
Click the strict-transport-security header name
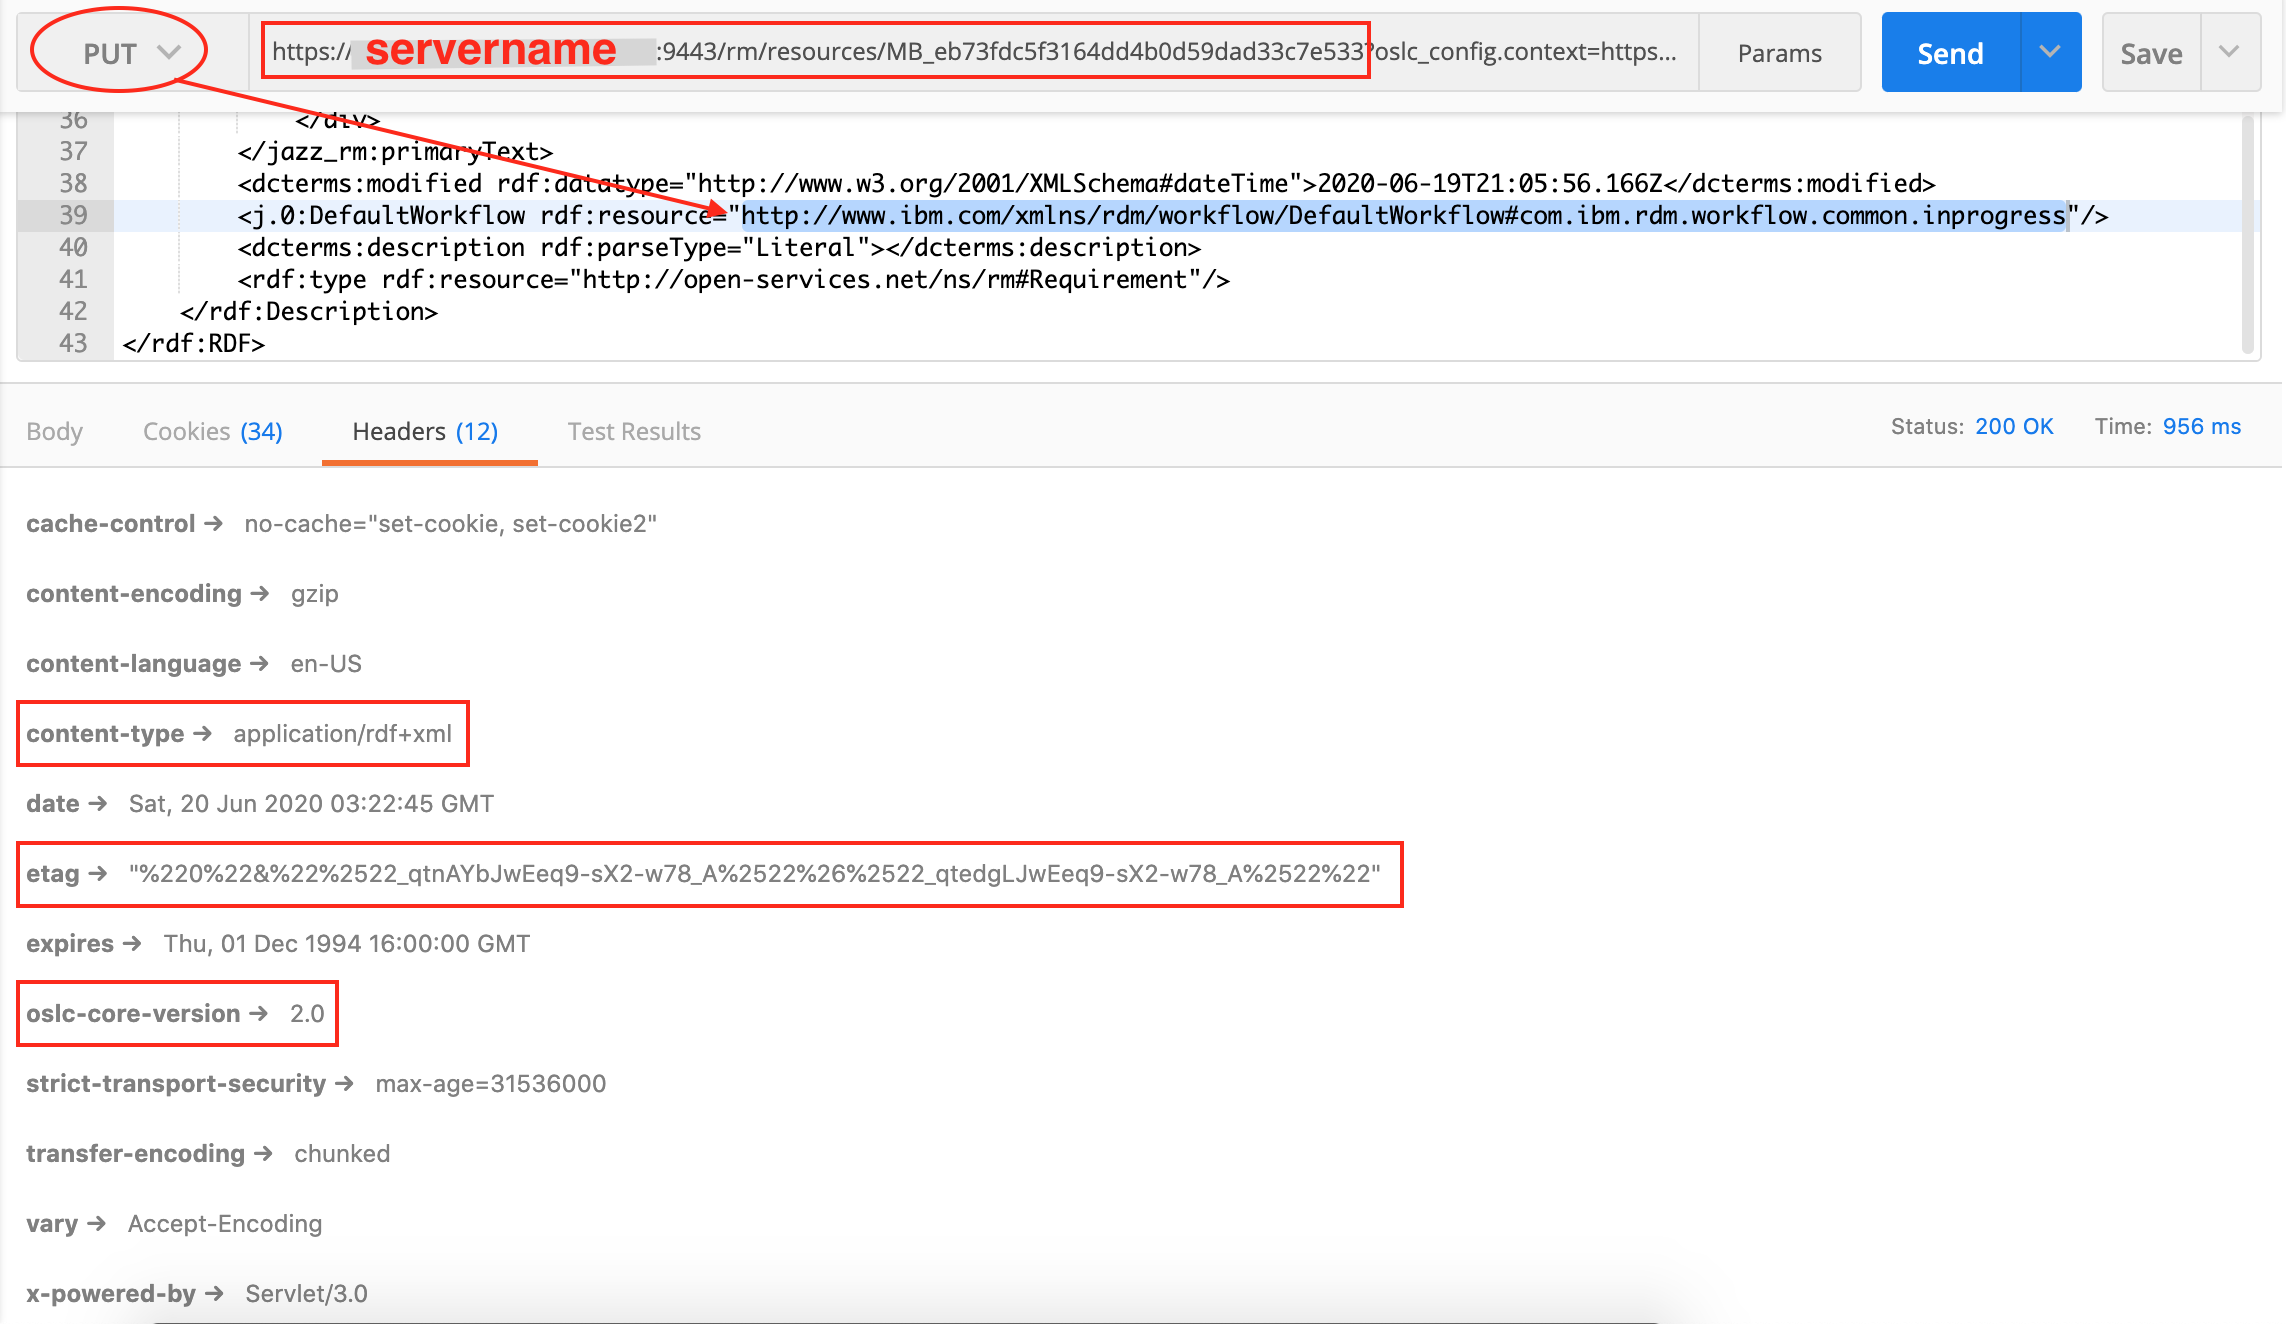click(176, 1084)
